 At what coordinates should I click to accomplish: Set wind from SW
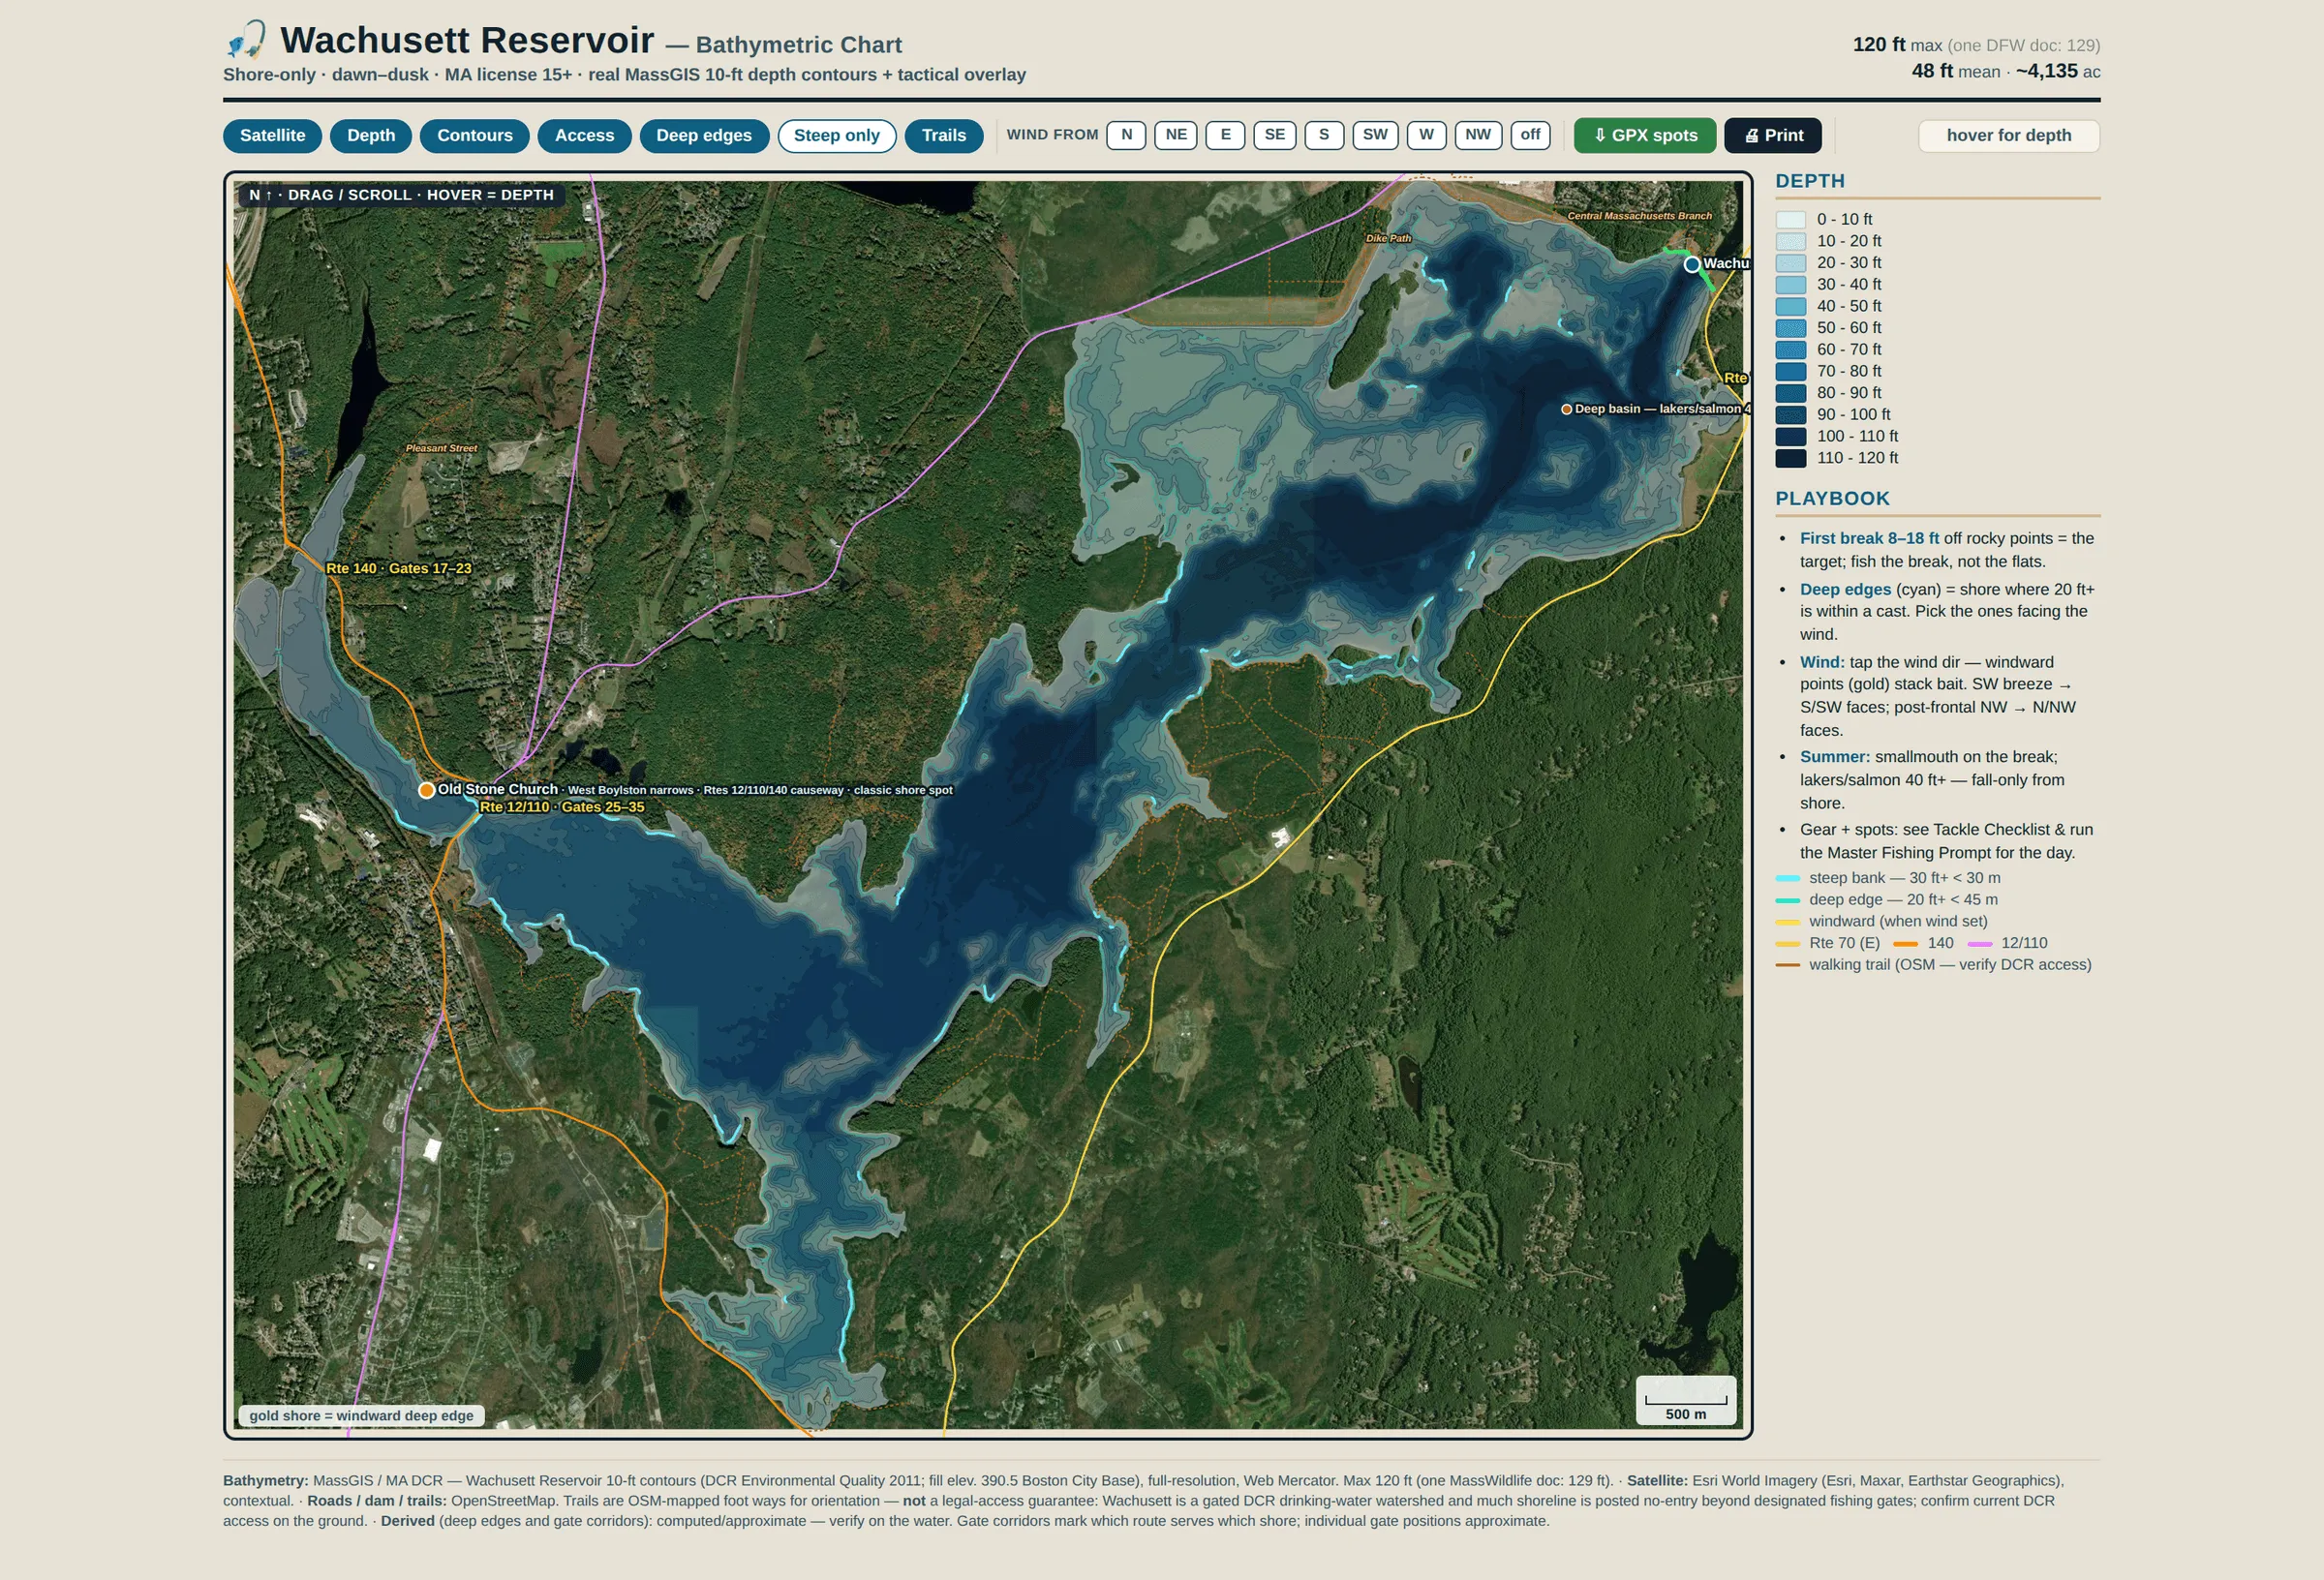pos(1375,135)
